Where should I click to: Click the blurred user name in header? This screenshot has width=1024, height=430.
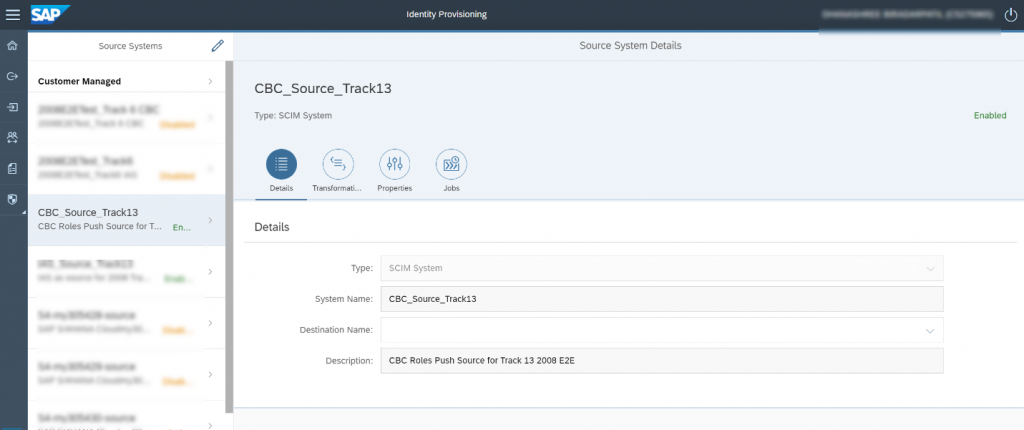(908, 14)
